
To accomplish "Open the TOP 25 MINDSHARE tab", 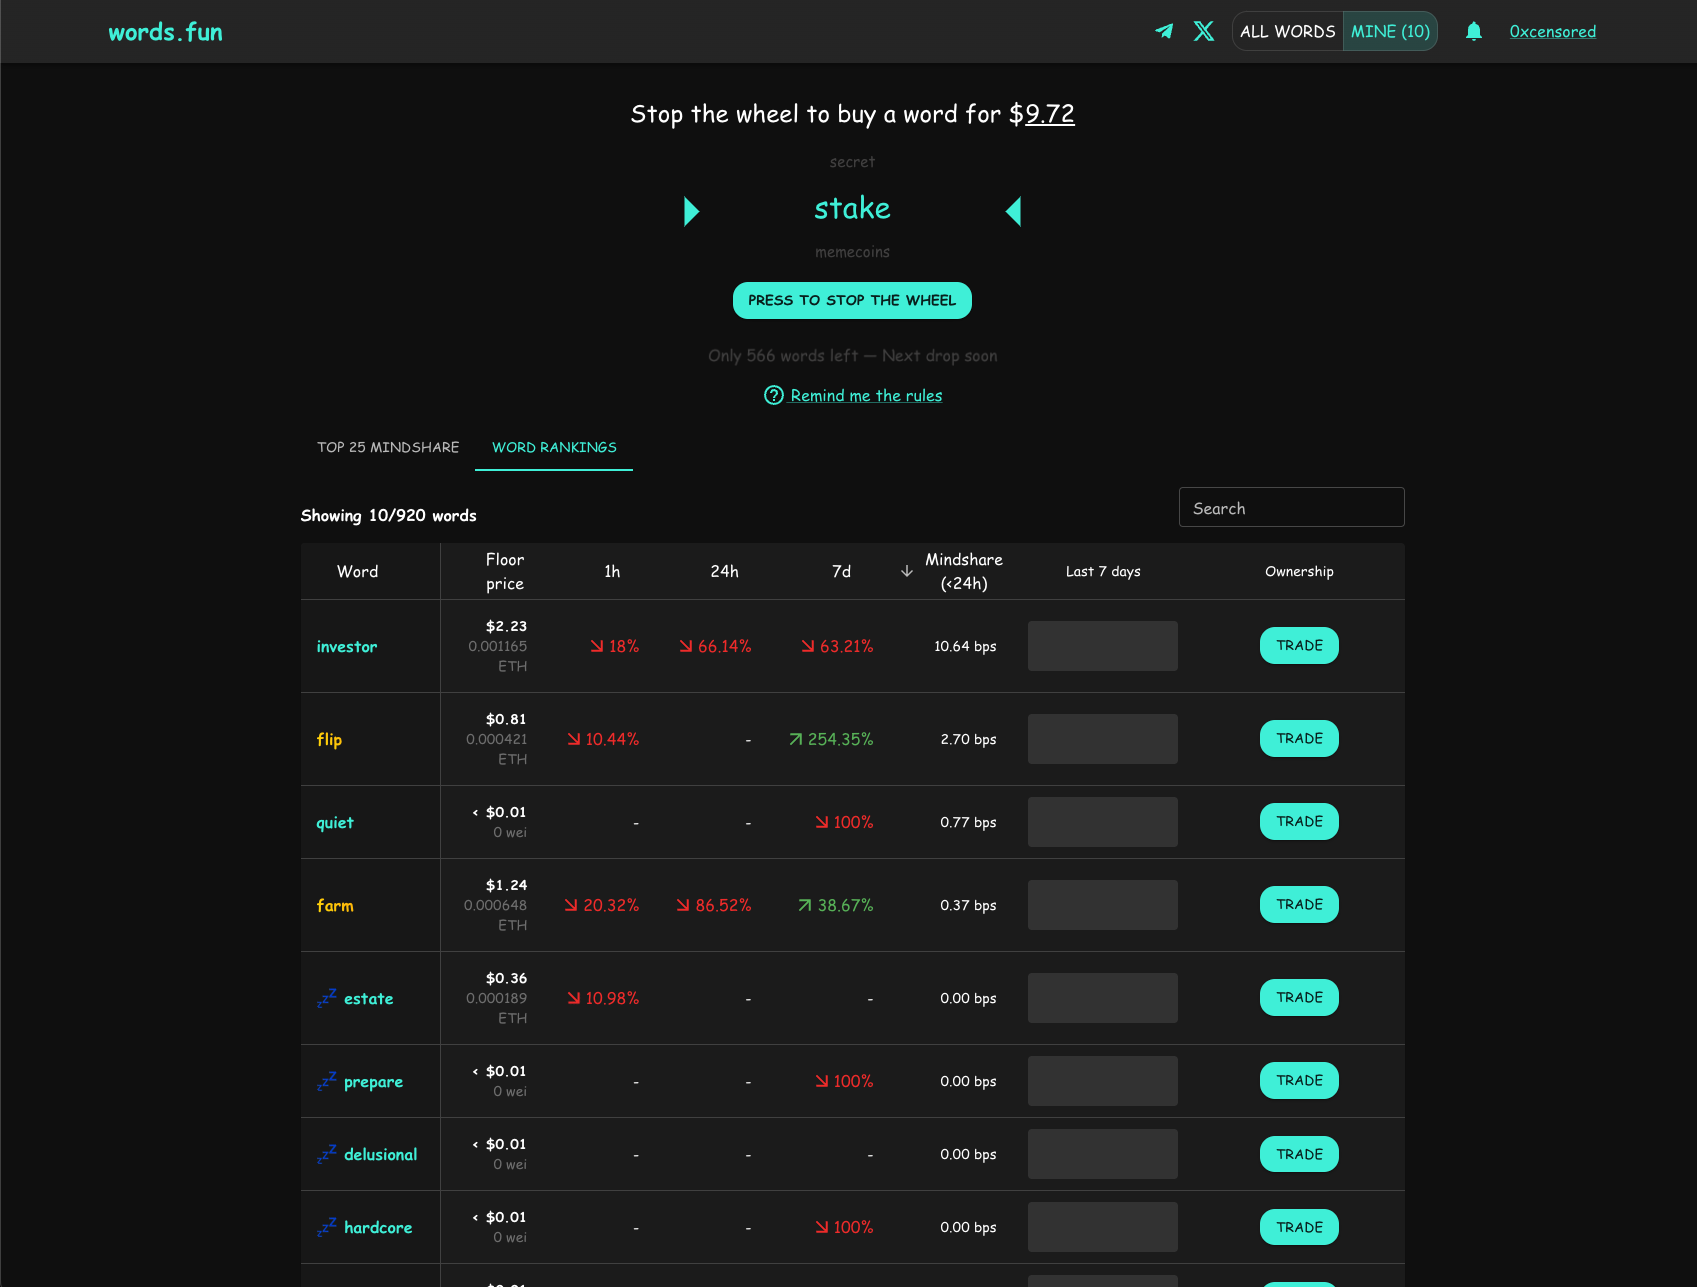I will tap(388, 447).
